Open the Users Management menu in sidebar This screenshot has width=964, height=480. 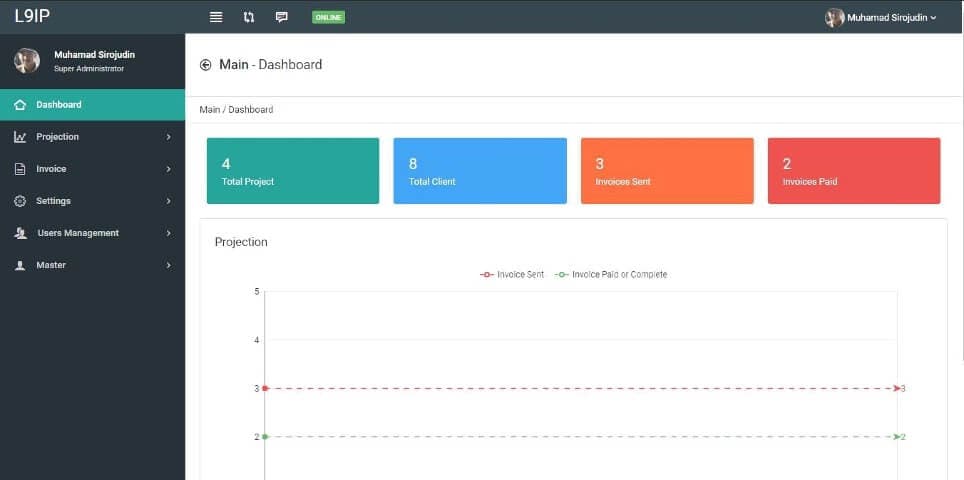[92, 233]
